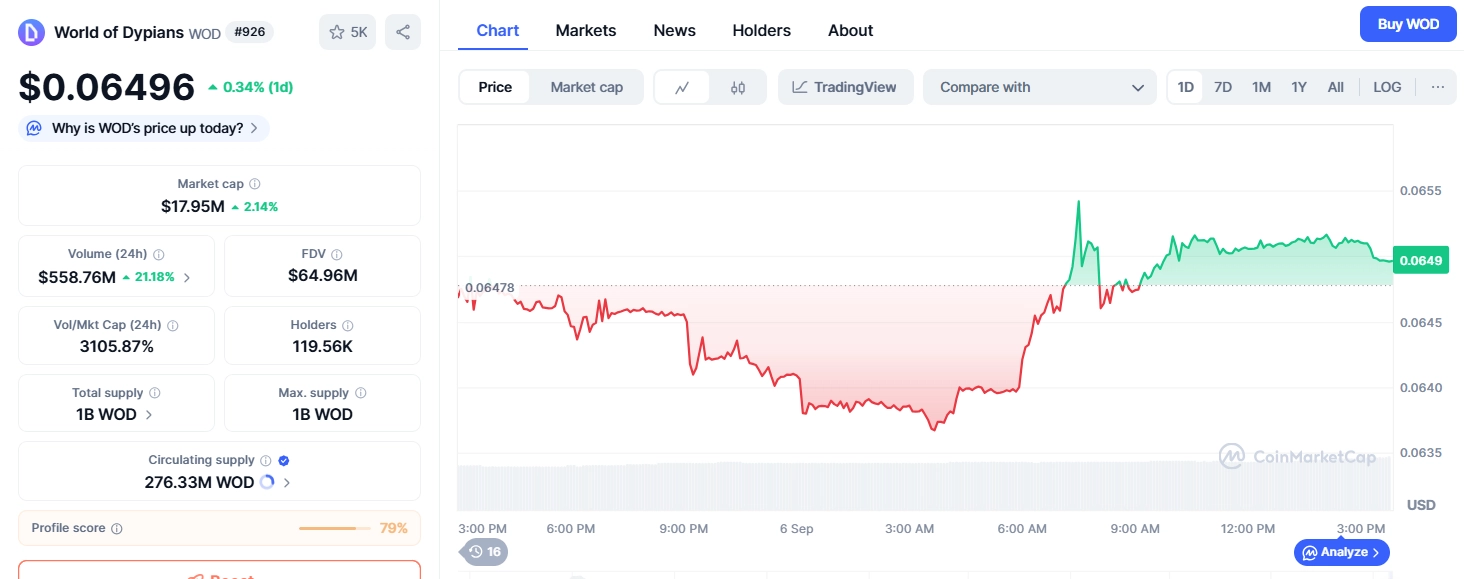Image resolution: width=1464 pixels, height=579 pixels.
Task: Switch to the Markets tab
Action: point(586,30)
